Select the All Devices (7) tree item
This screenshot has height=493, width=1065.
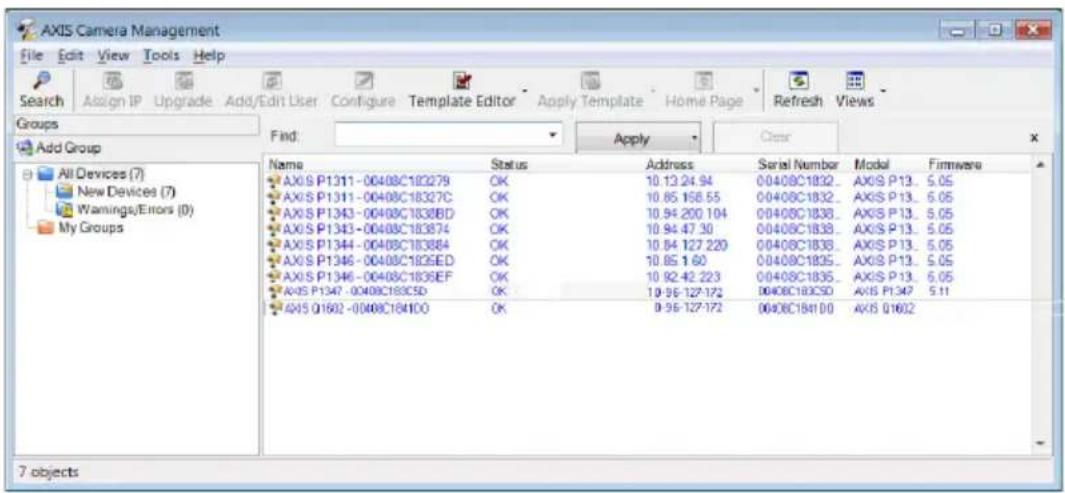point(101,172)
